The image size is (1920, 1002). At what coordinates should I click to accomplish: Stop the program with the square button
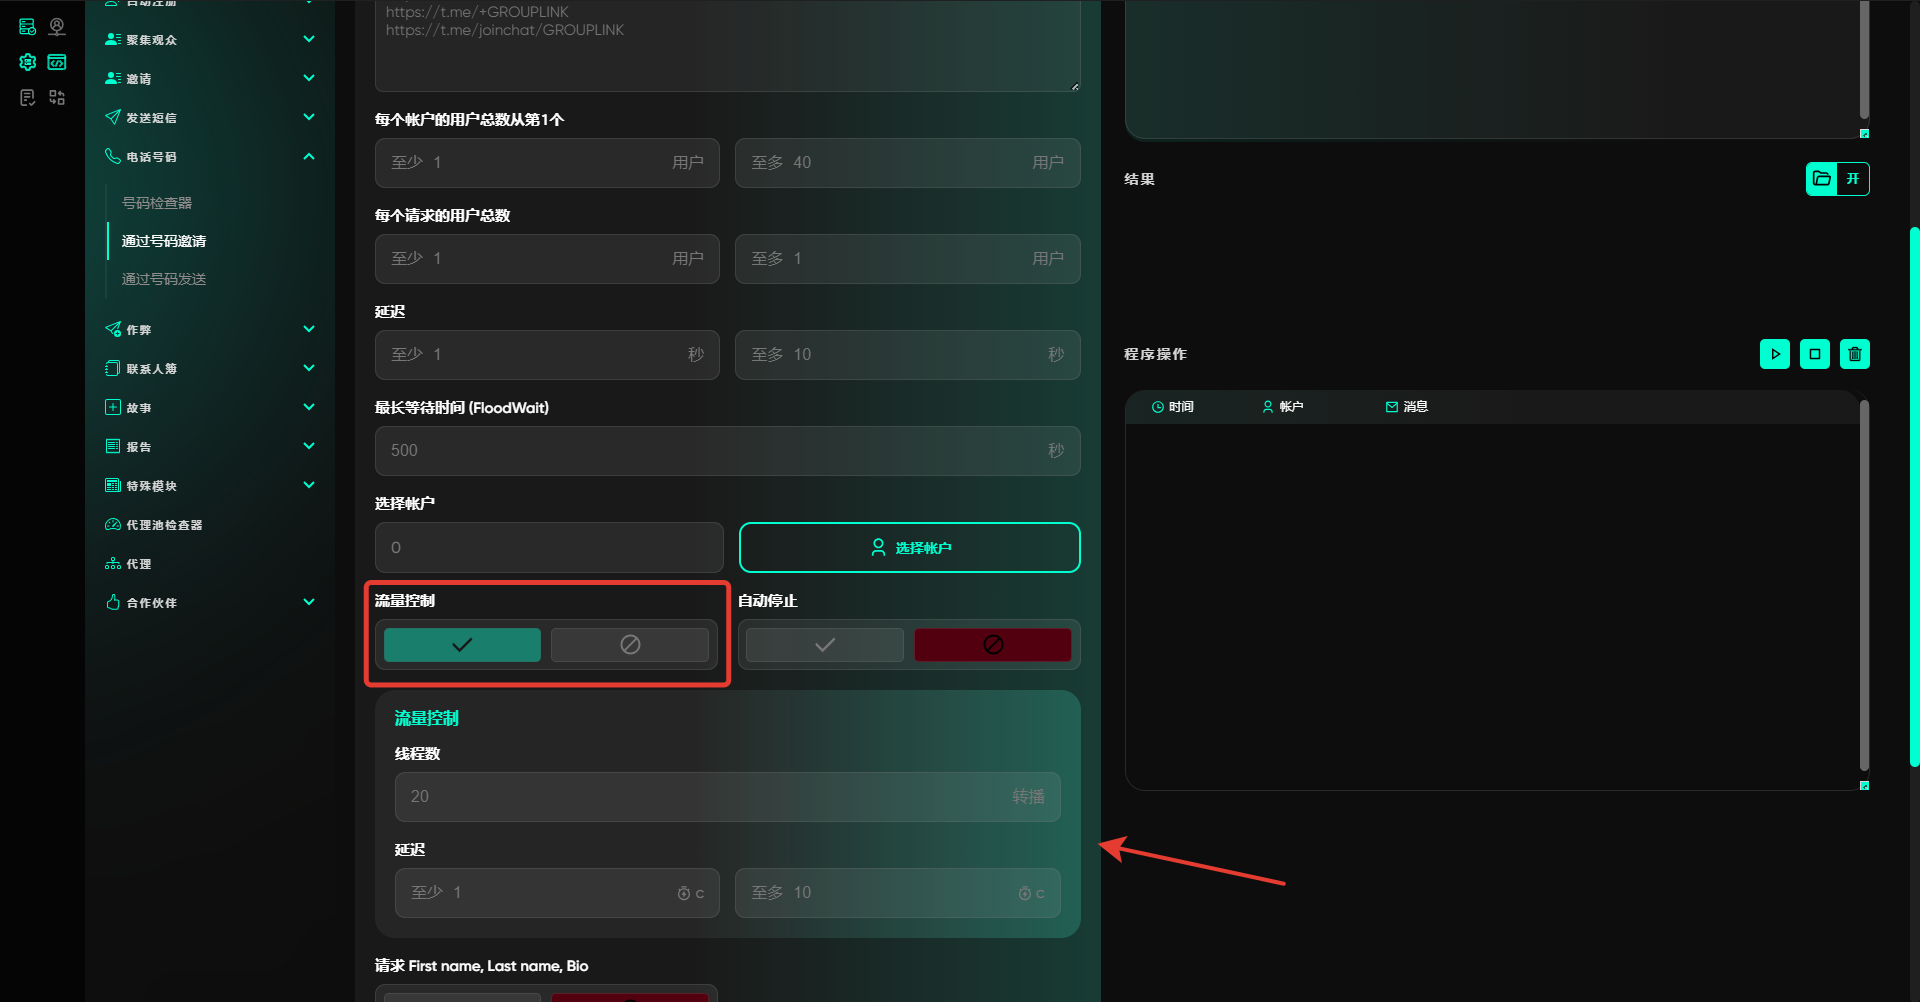coord(1814,354)
